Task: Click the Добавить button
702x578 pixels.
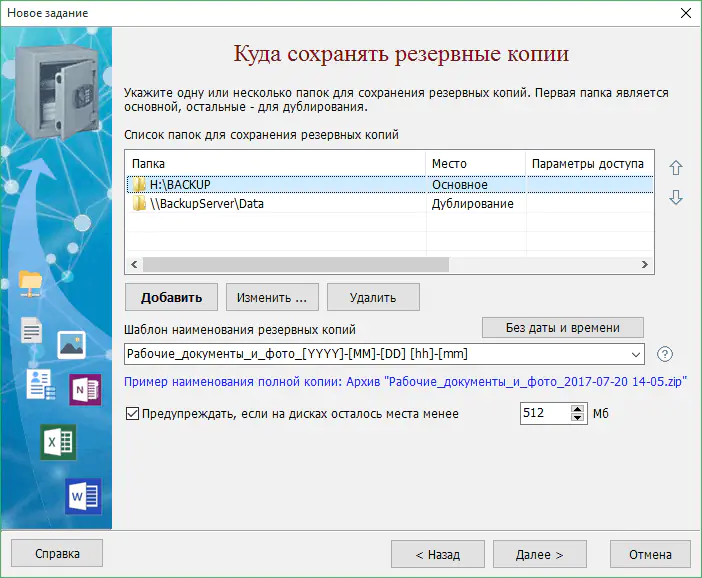Action: 171,297
